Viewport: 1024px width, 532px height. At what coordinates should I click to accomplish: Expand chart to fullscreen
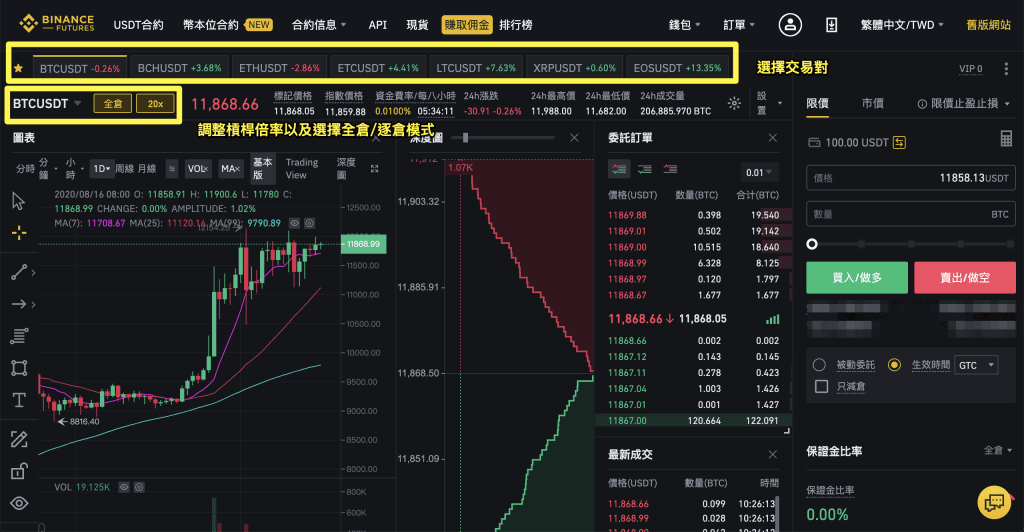374,169
